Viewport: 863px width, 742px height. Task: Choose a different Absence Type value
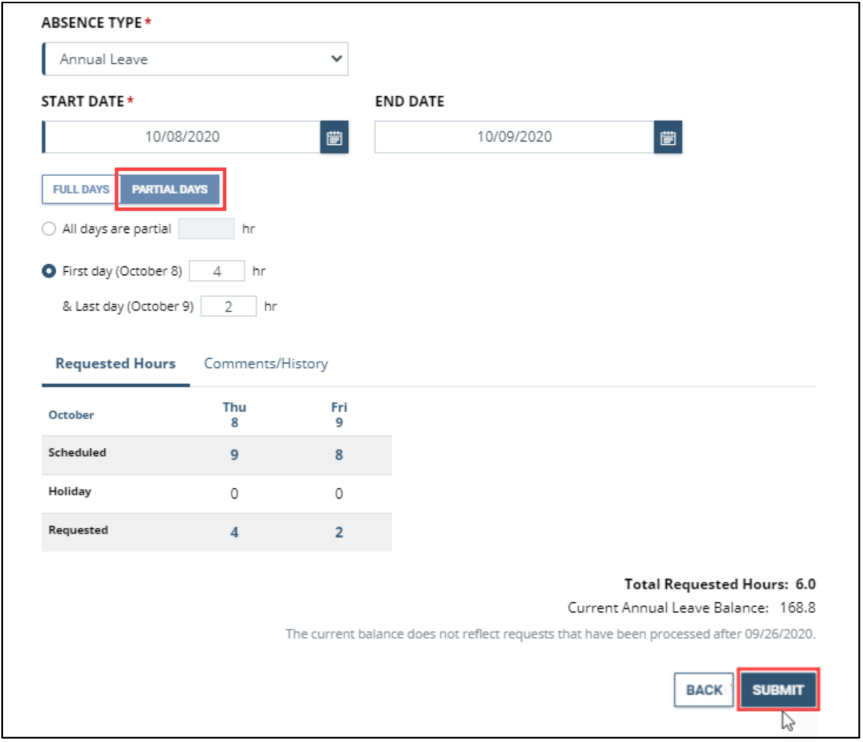[x=195, y=59]
